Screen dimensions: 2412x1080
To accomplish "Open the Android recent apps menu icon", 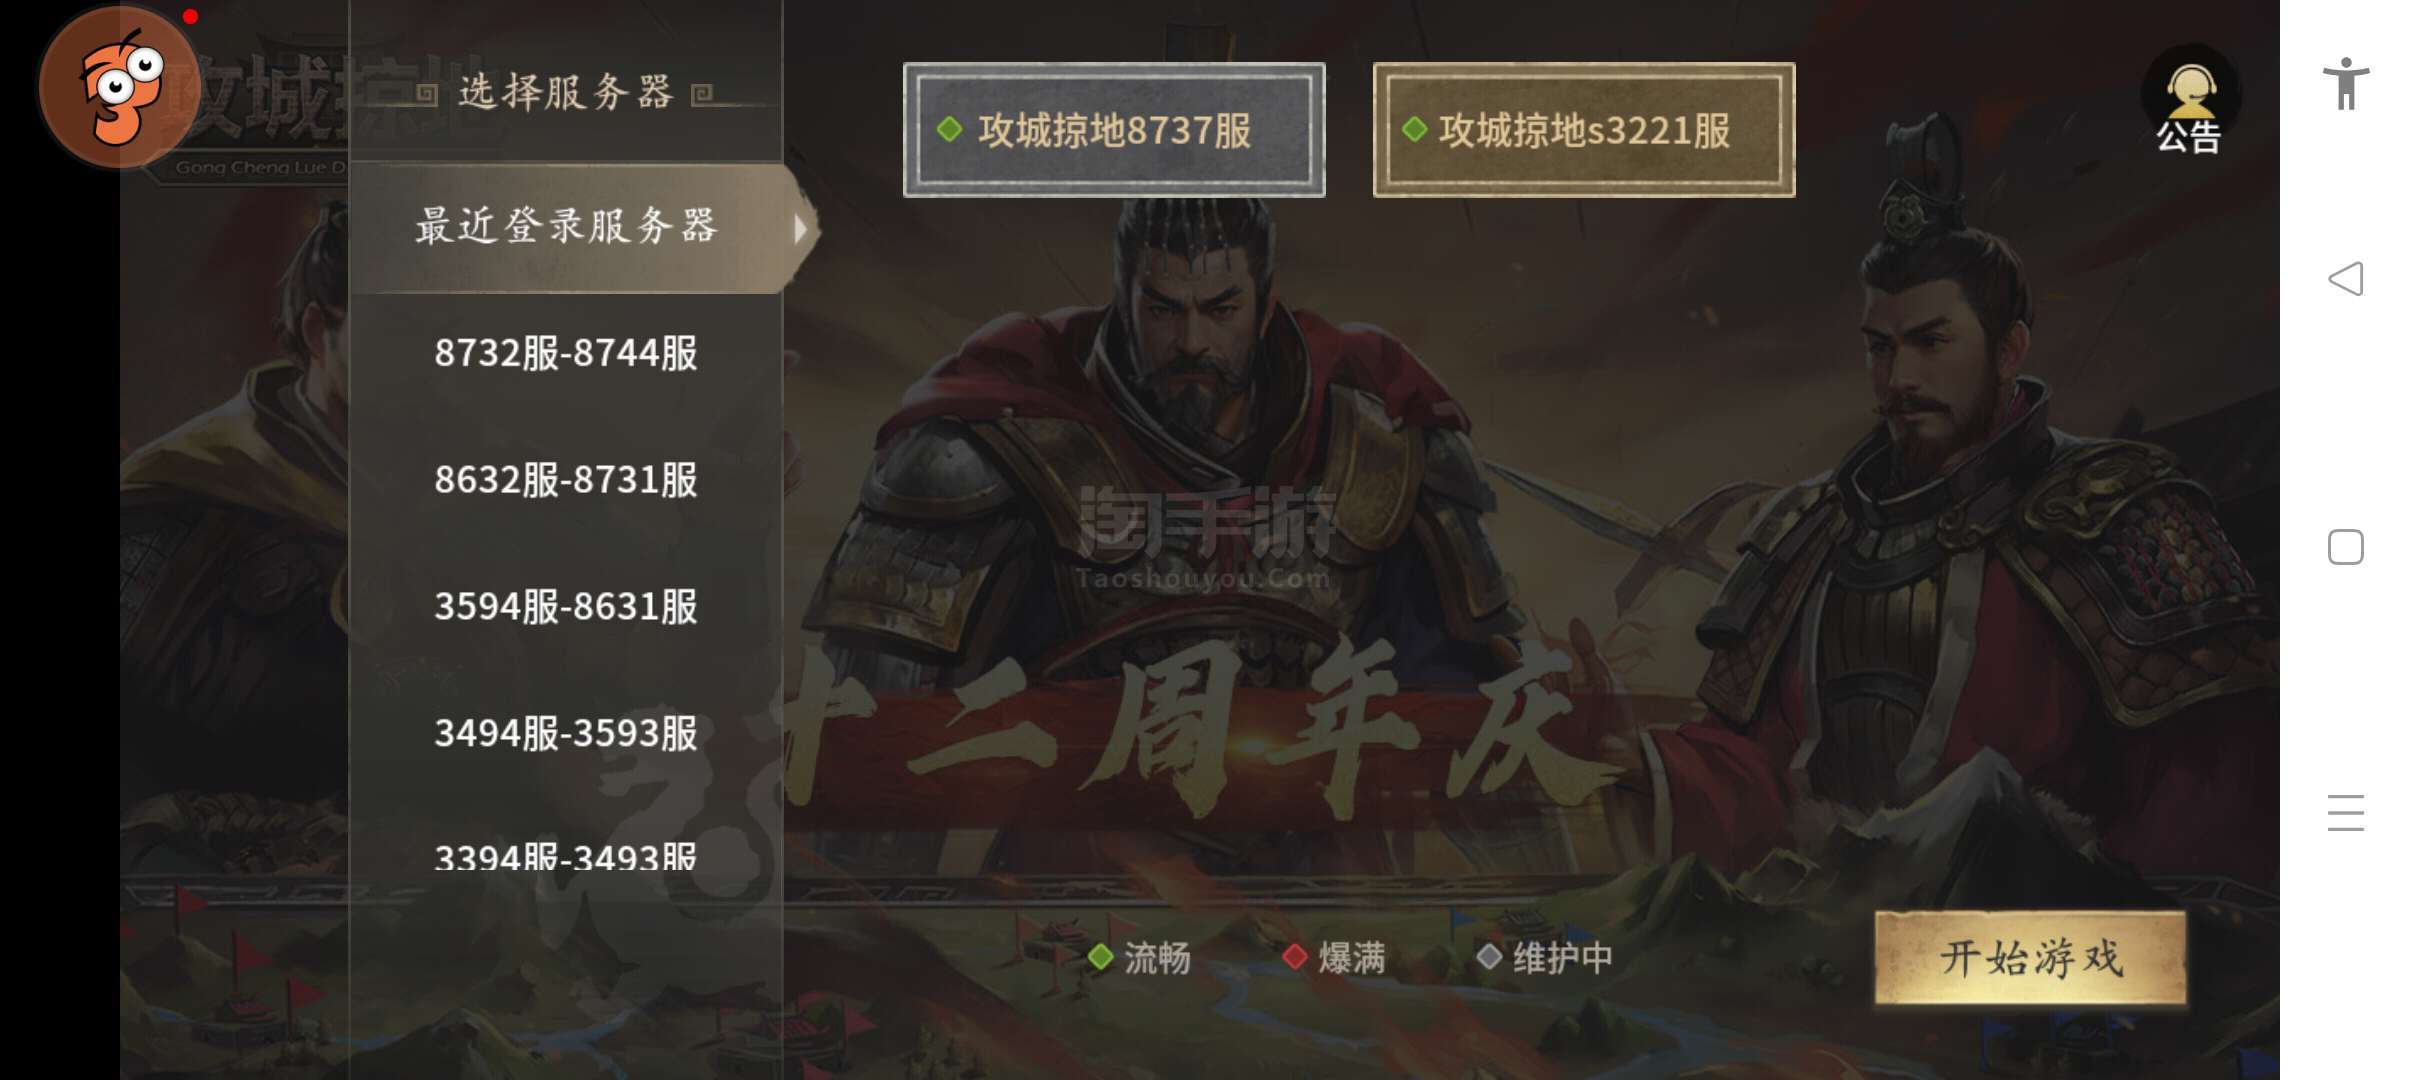I will point(2345,812).
